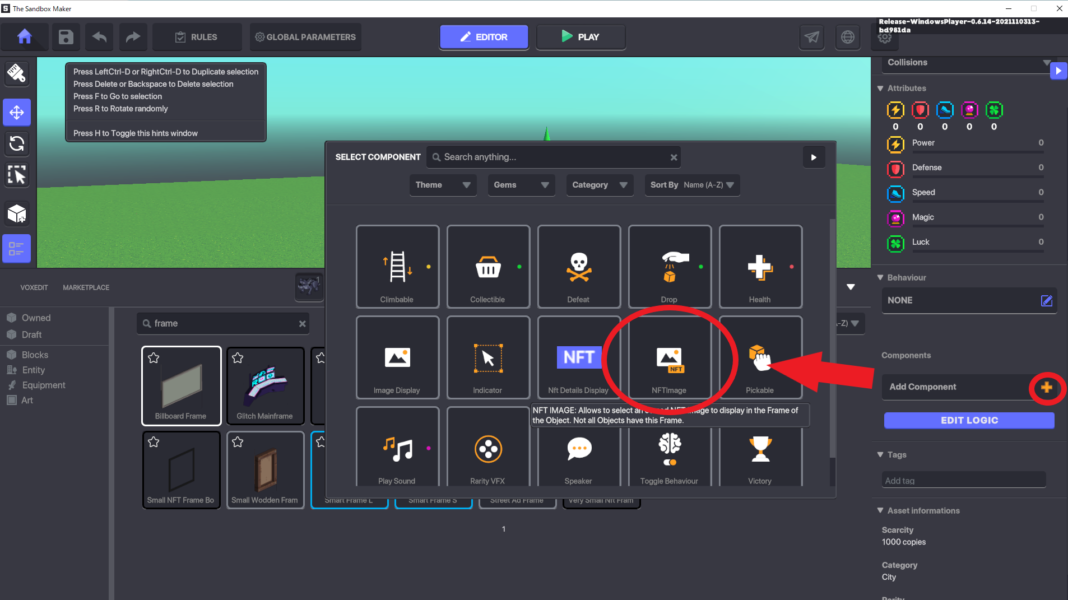
Task: Choose the Play Sound component
Action: tap(397, 447)
